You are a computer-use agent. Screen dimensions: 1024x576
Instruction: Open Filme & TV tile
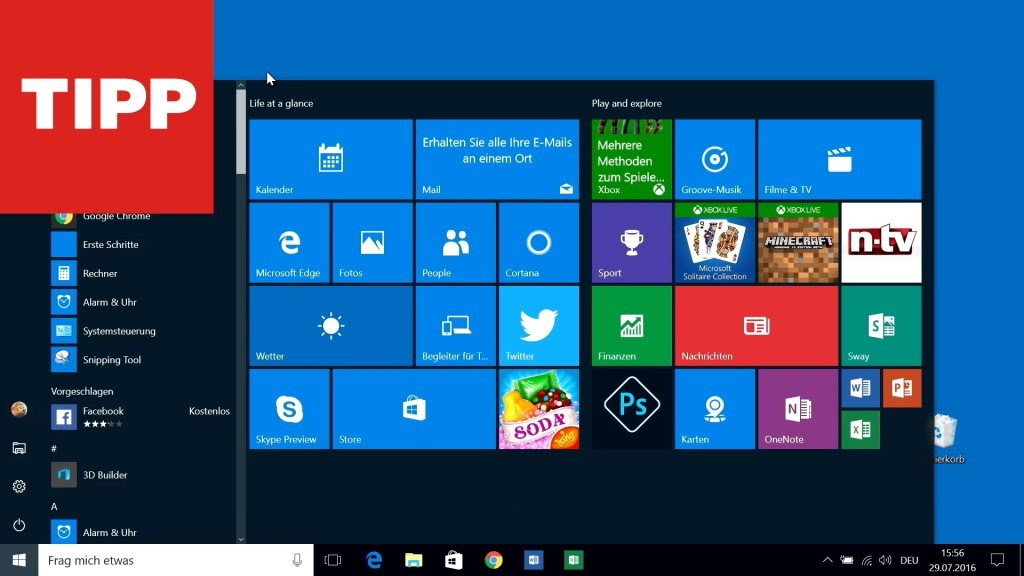click(839, 159)
